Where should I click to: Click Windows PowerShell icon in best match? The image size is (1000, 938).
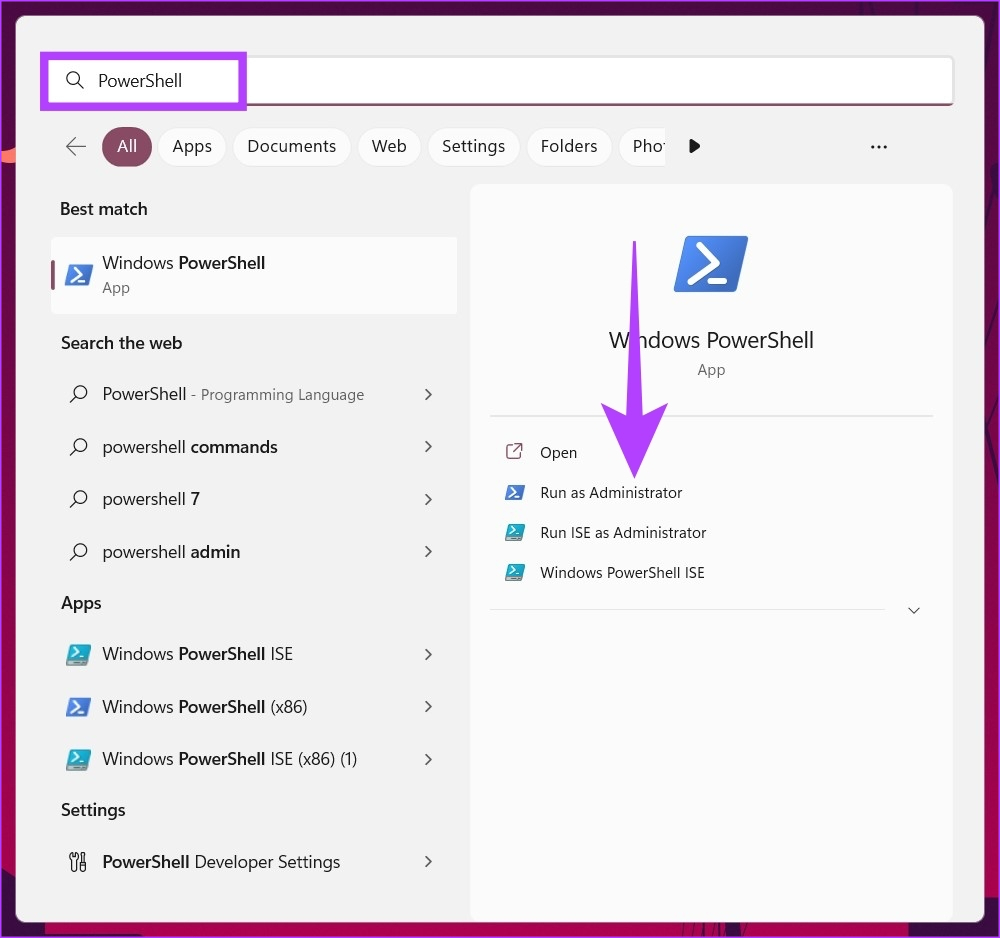(79, 275)
